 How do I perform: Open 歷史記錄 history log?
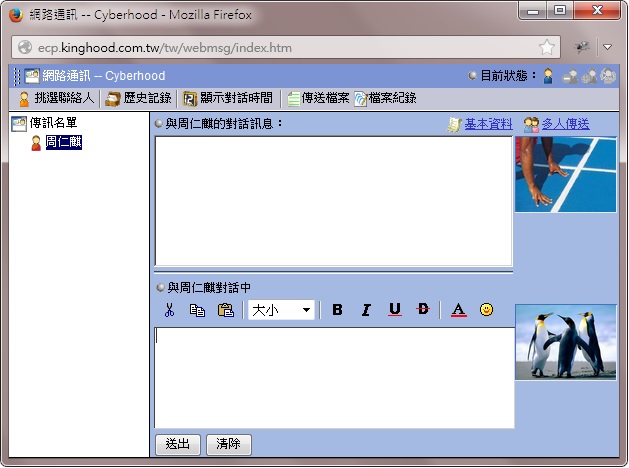(x=139, y=98)
